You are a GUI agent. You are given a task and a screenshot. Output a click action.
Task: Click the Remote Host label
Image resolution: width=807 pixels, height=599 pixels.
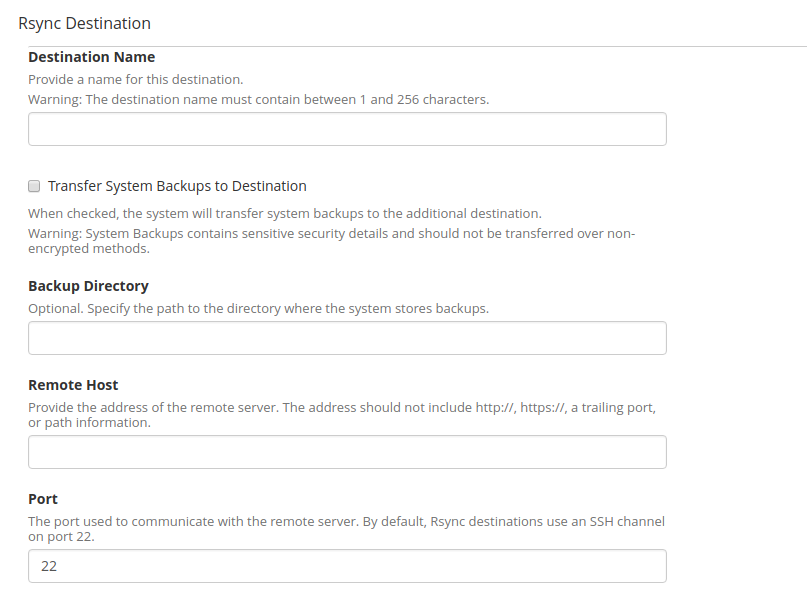(73, 384)
